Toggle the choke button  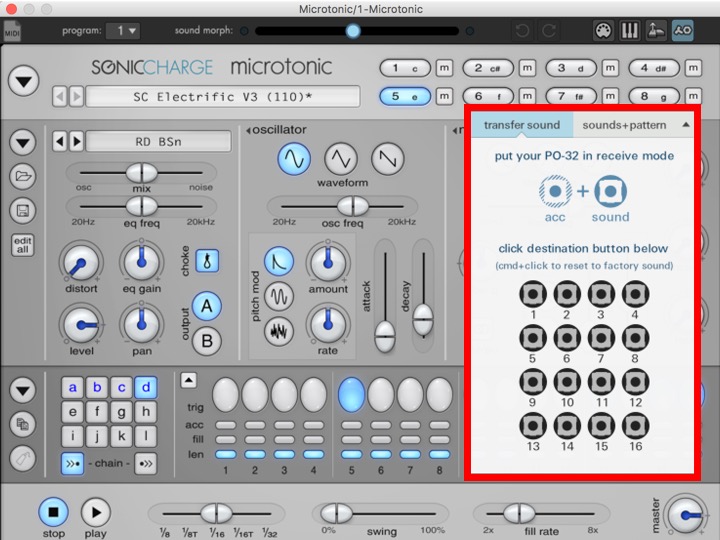[x=207, y=261]
